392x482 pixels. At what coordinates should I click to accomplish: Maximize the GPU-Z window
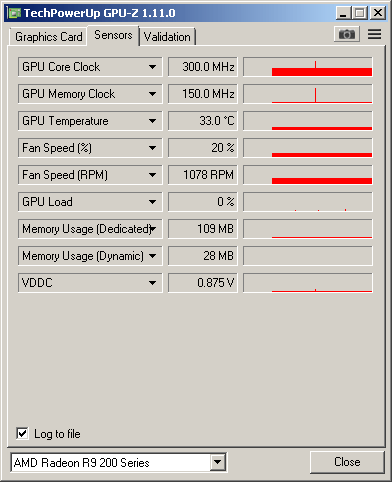point(360,13)
